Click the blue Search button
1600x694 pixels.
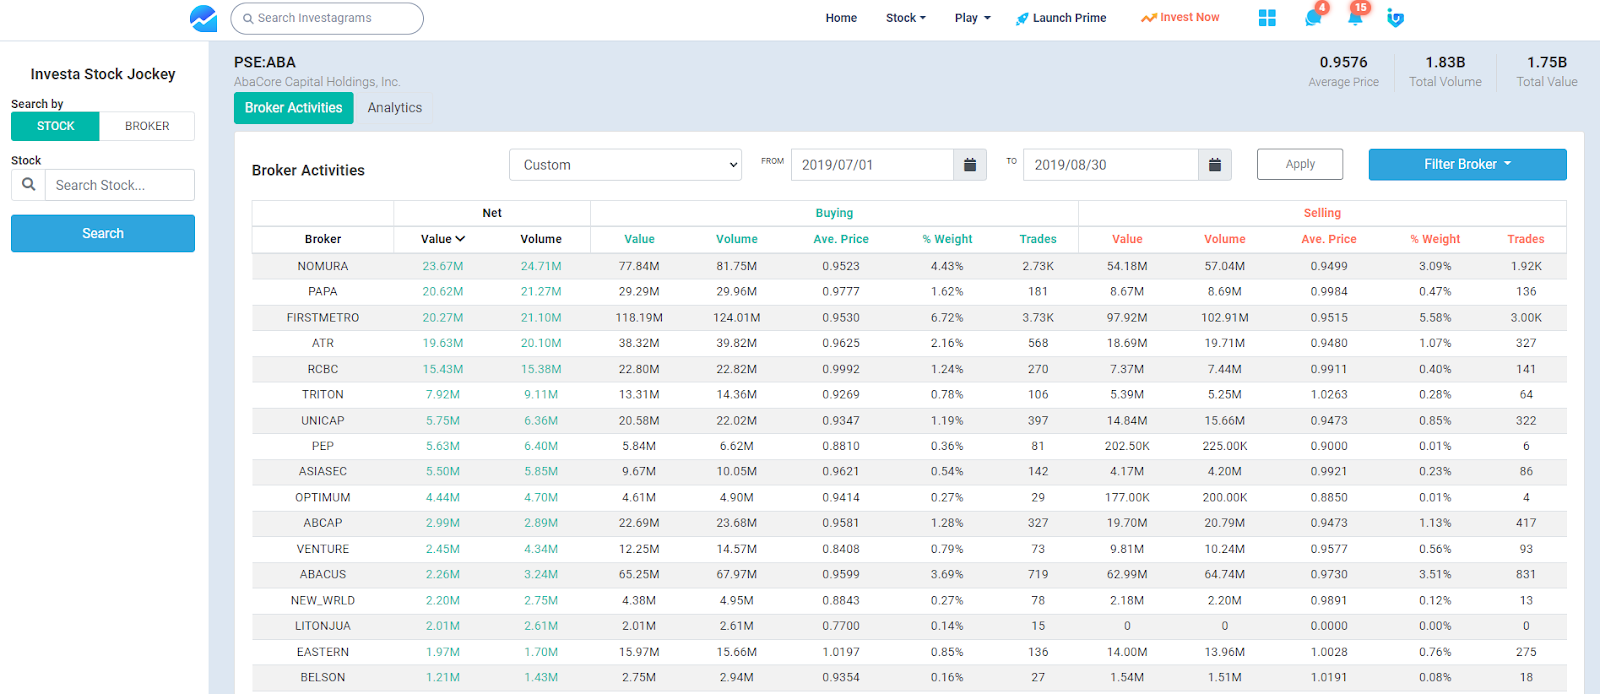tap(103, 233)
